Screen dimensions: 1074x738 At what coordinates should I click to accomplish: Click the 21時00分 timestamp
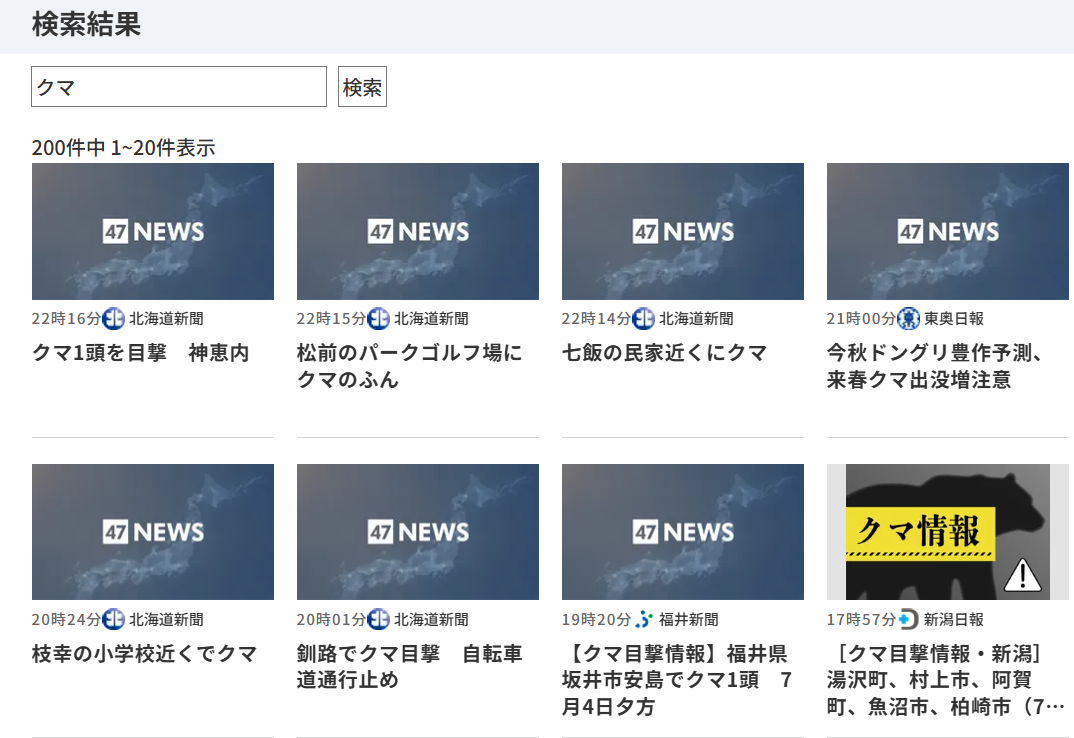[x=862, y=319]
